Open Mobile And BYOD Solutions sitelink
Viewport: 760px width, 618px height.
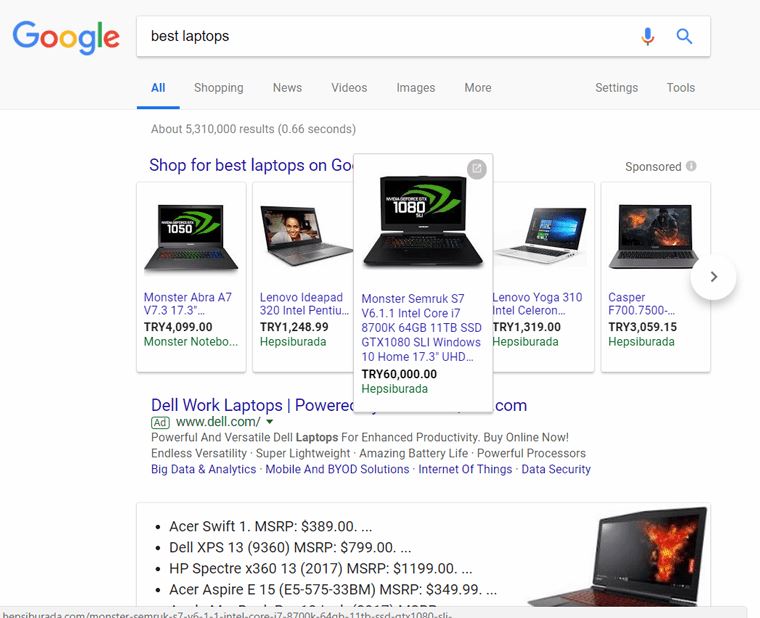click(337, 469)
